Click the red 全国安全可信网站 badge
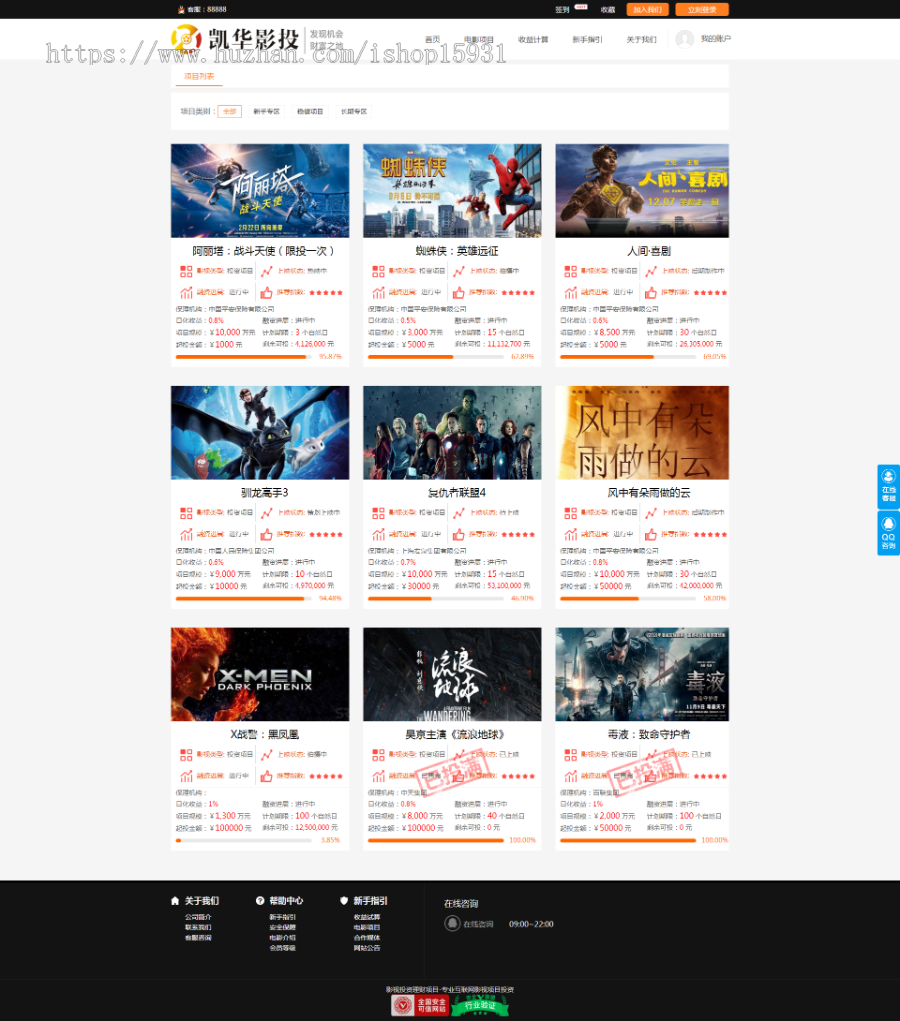This screenshot has width=900, height=1021. point(419,1005)
